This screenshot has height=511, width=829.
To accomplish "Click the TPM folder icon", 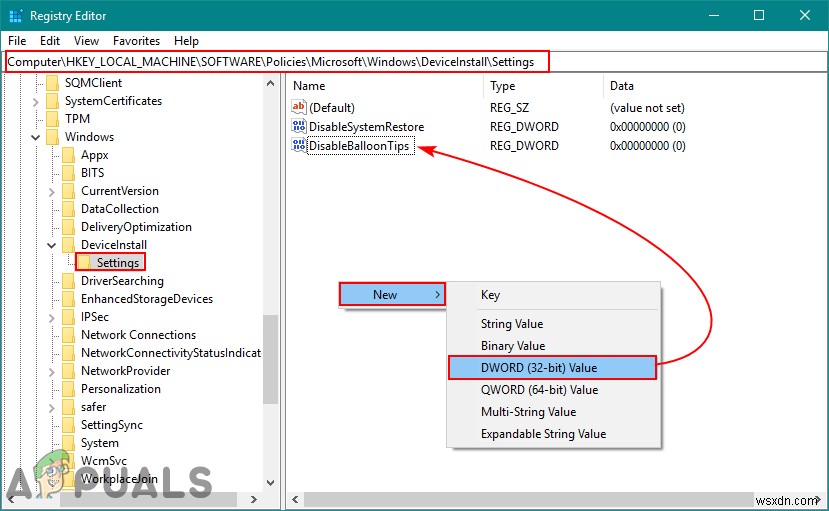I will (52, 119).
